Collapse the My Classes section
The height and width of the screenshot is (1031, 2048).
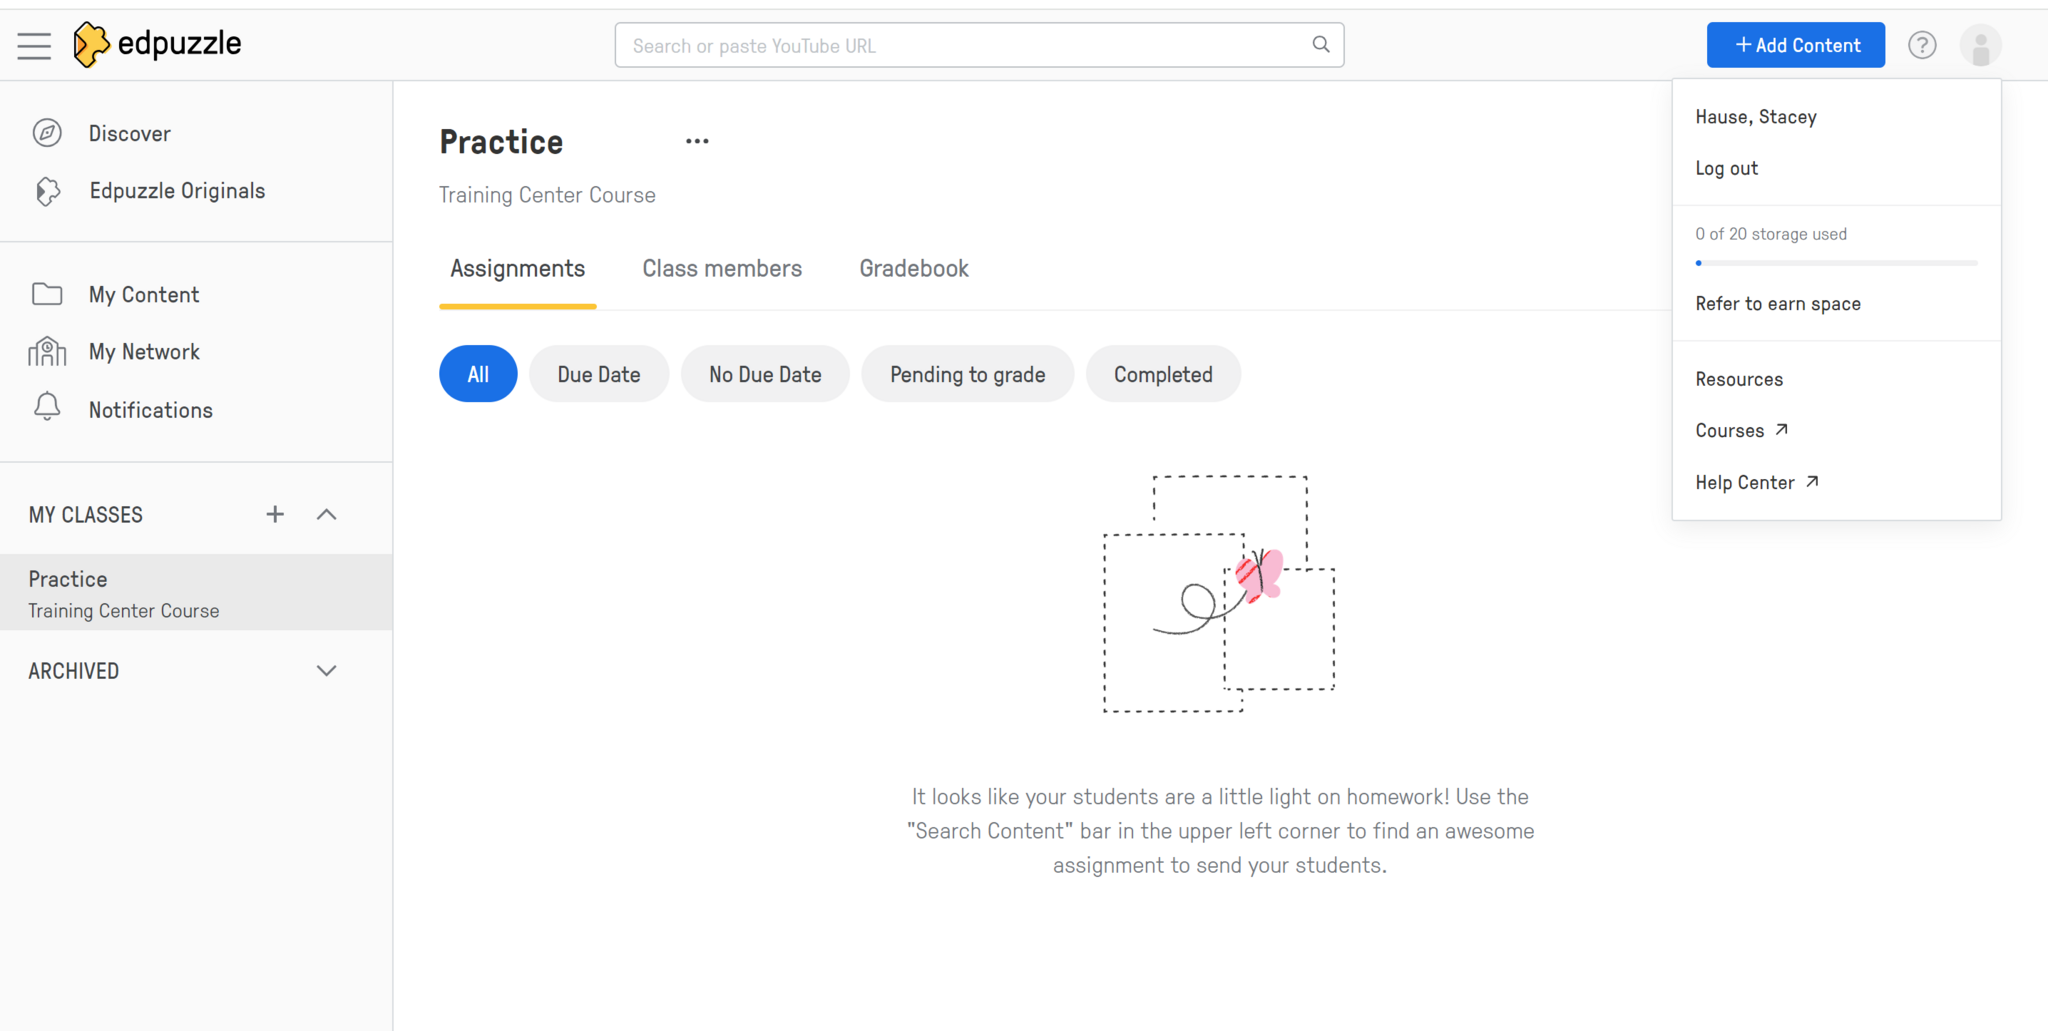326,514
